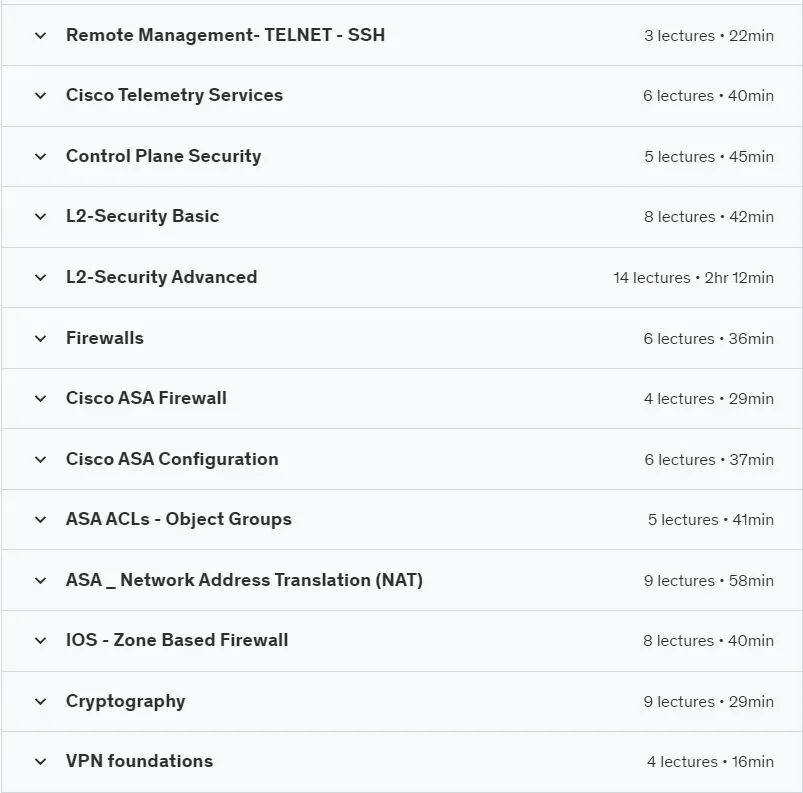The width and height of the screenshot is (803, 793).
Task: Open the Cisco ASA Configuration chevron
Action: pos(40,460)
